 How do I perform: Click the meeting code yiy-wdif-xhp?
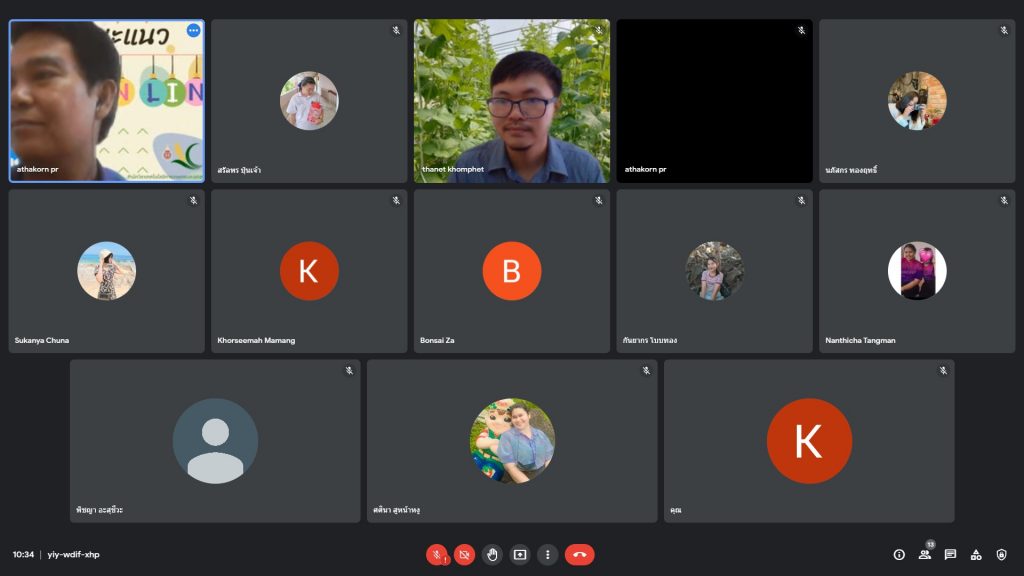[x=74, y=554]
